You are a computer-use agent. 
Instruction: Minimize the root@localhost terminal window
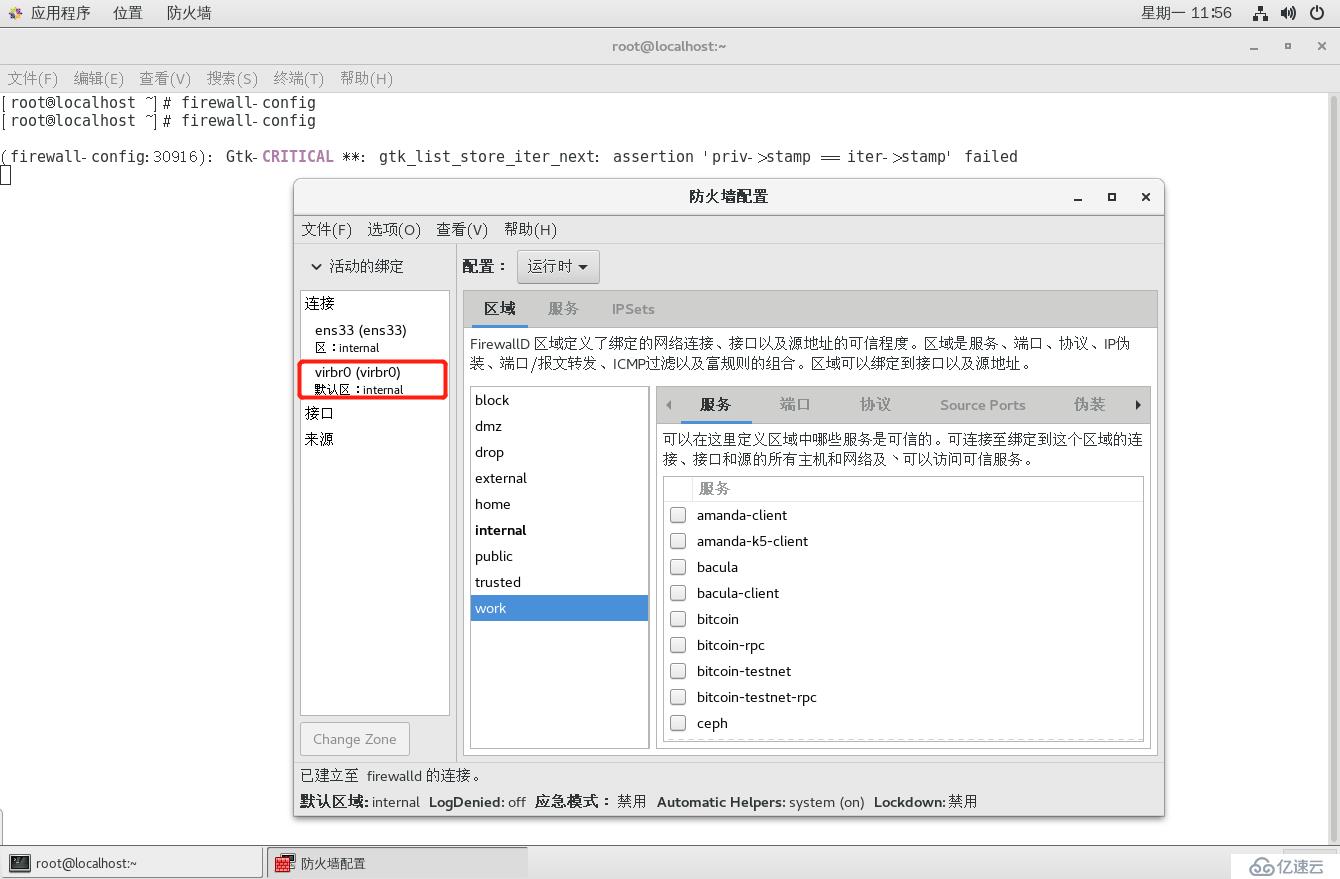tap(1254, 47)
